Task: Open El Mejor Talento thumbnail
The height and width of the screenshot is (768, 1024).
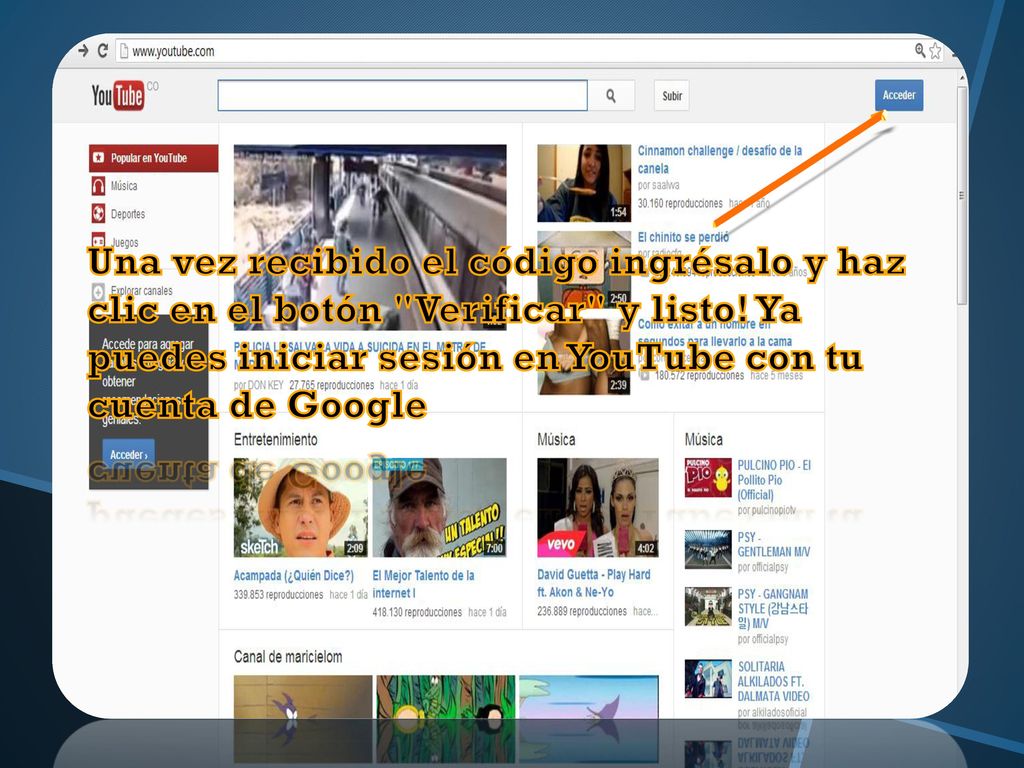Action: 440,507
